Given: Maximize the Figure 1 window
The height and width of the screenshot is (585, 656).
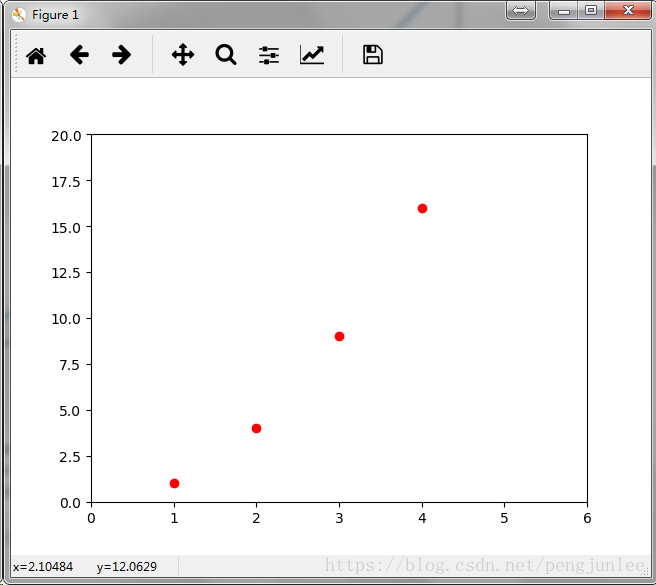Looking at the screenshot, I should tap(591, 10).
